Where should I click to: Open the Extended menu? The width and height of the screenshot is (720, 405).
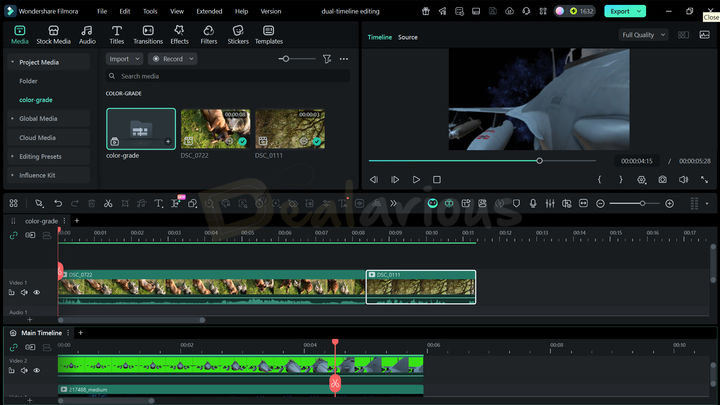point(209,11)
